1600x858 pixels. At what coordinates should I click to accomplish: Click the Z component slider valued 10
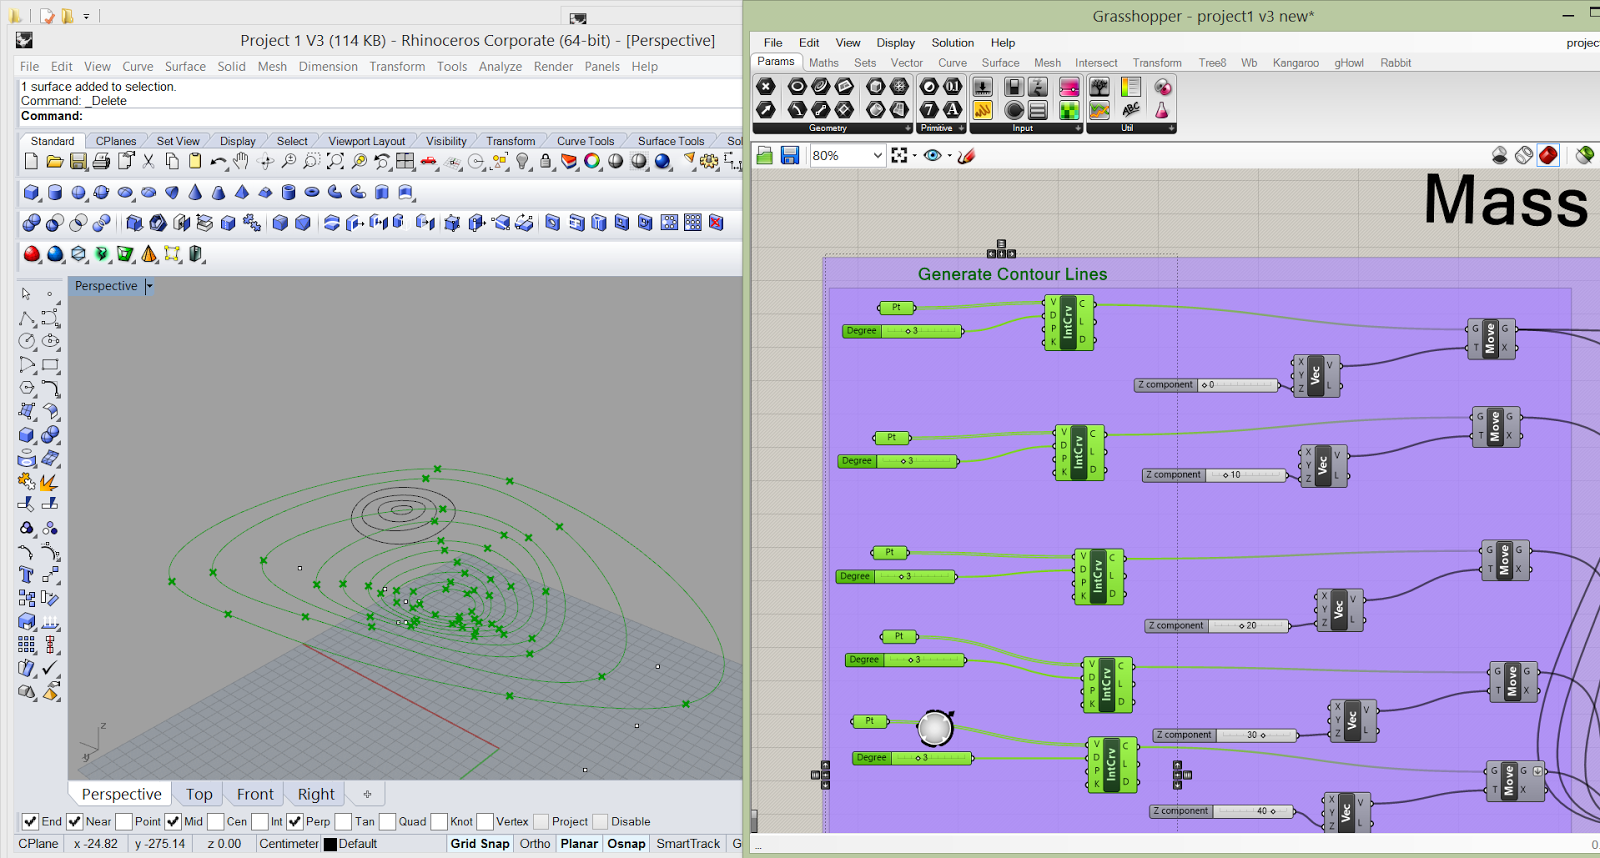click(x=1215, y=475)
